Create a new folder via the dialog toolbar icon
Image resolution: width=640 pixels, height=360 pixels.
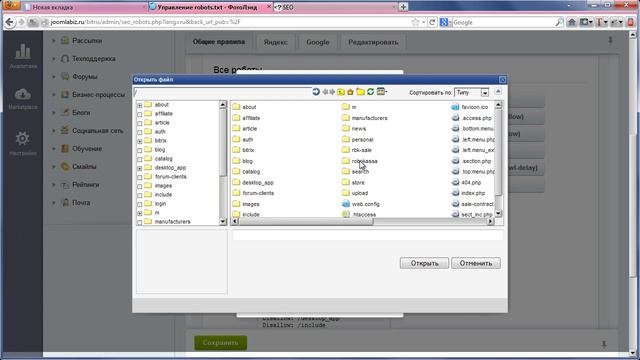tap(360, 92)
